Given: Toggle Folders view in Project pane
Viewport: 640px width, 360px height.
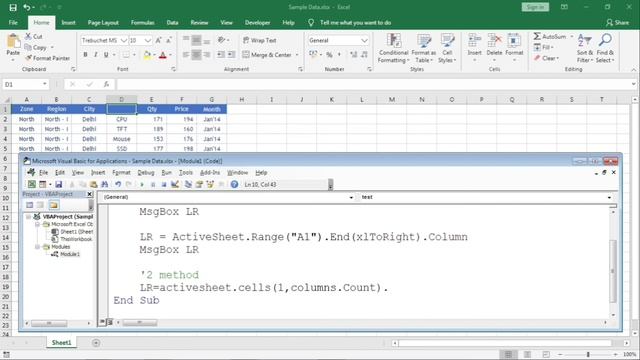Looking at the screenshot, I should [53, 205].
